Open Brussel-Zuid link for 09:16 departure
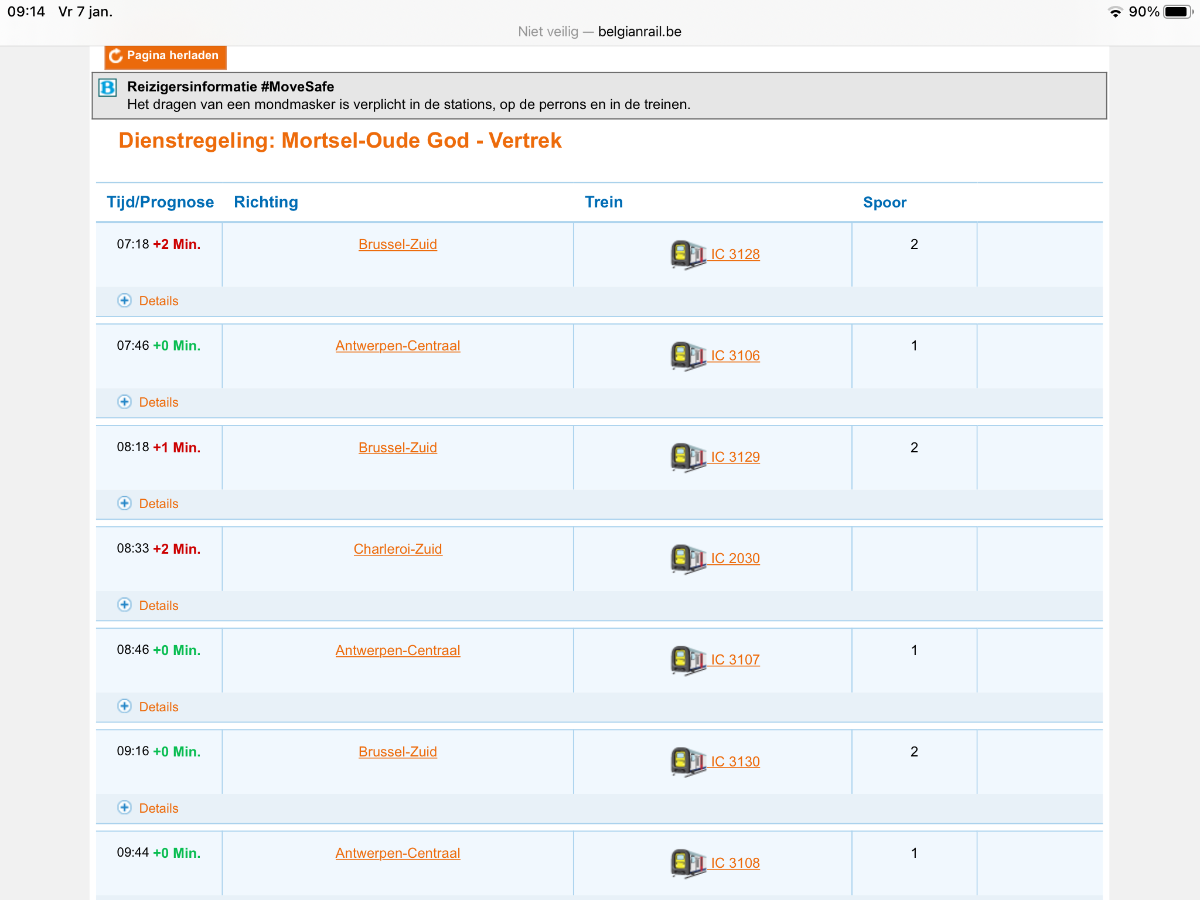Screen dimensions: 1200x900 [397, 752]
